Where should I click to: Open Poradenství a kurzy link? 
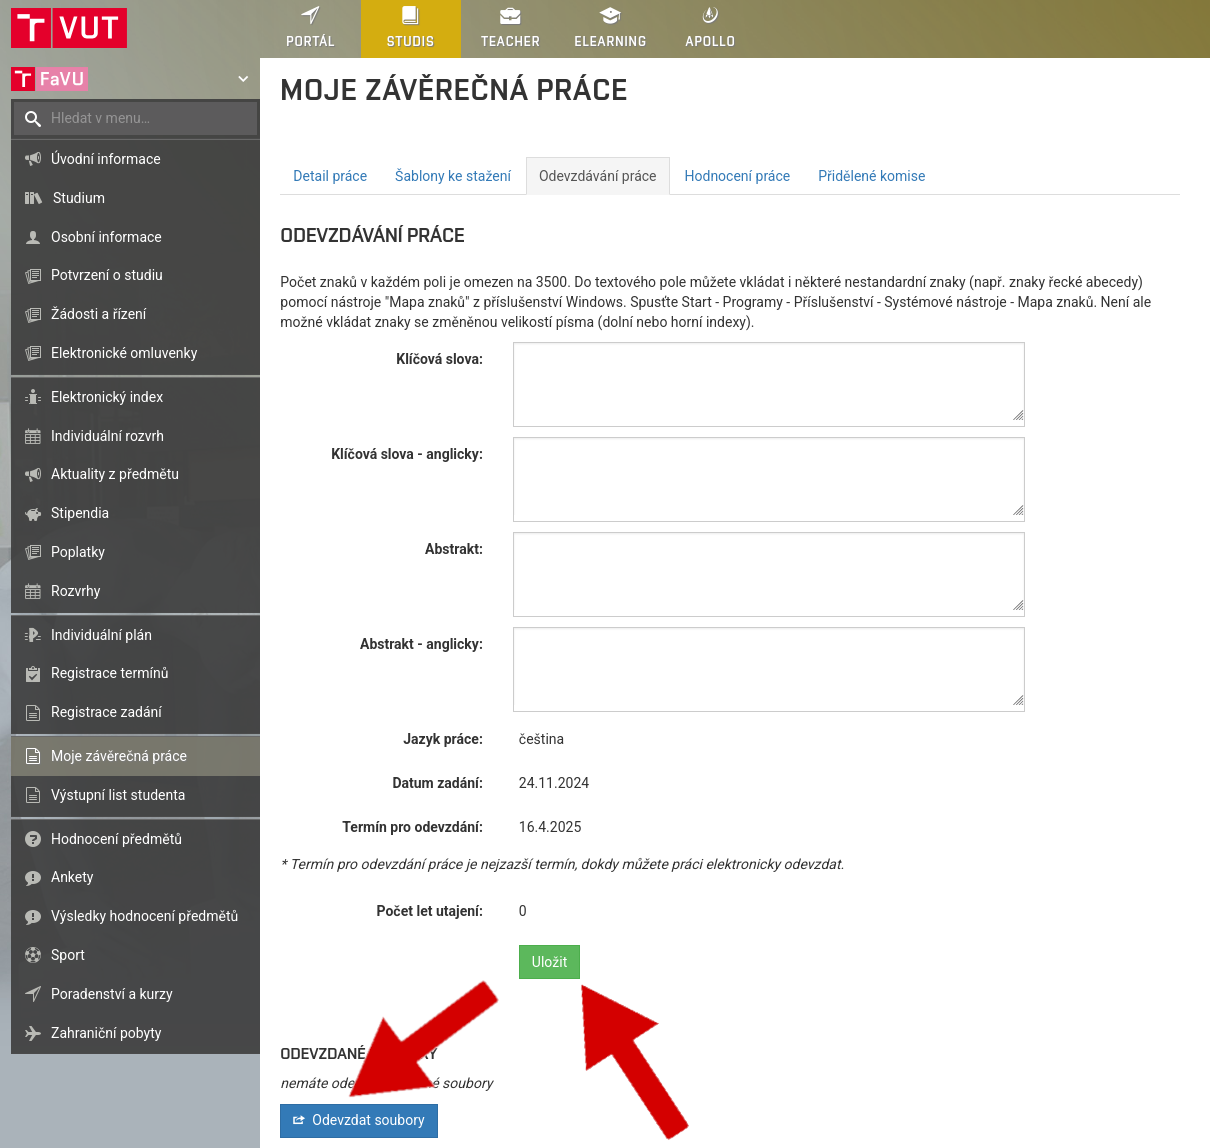click(x=135, y=994)
